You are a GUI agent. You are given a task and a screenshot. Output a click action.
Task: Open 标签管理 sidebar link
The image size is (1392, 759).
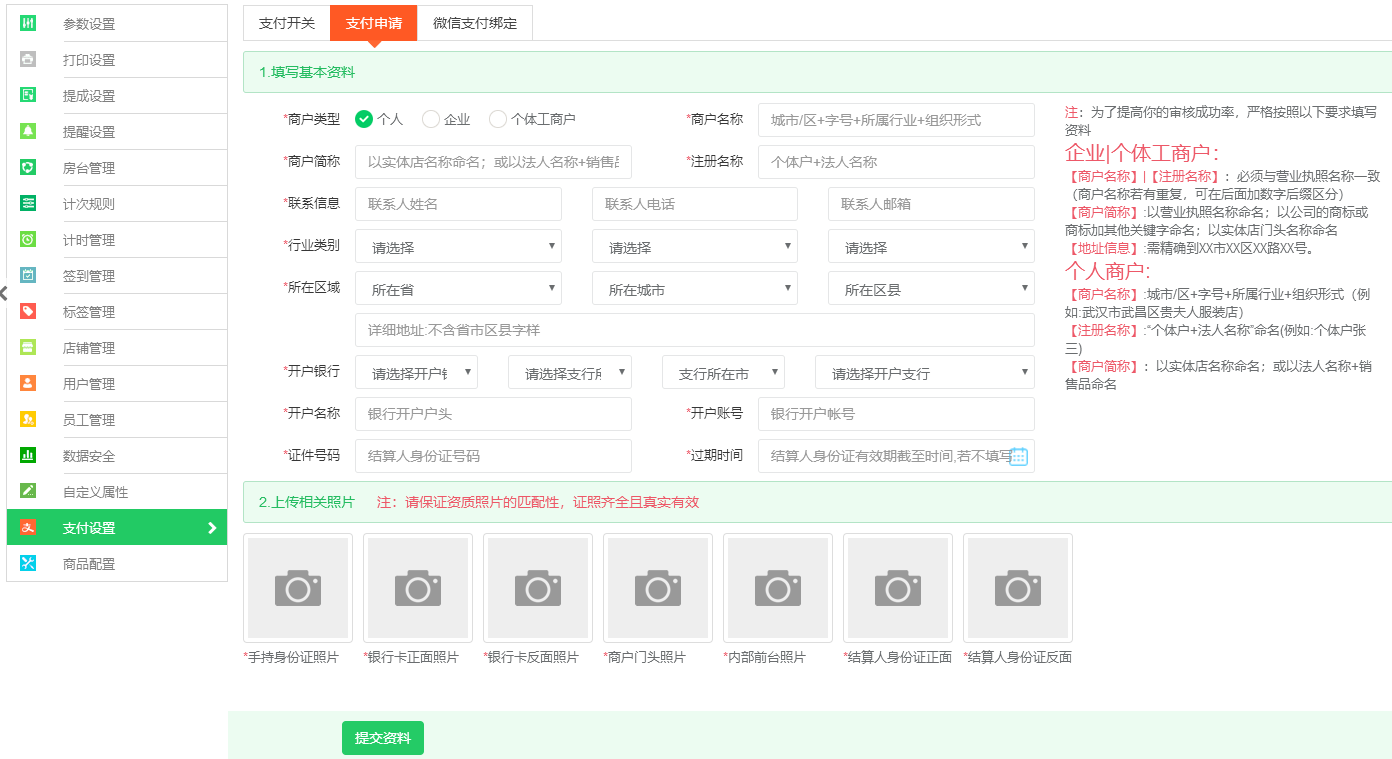117,311
